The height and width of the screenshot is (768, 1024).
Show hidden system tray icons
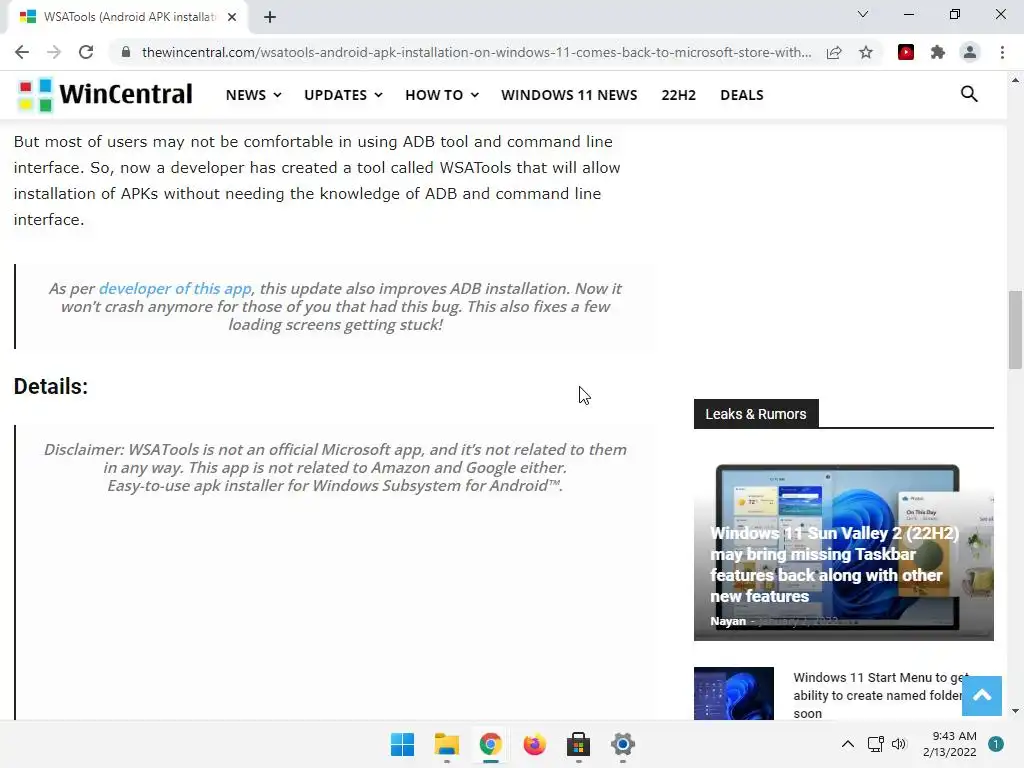click(848, 744)
